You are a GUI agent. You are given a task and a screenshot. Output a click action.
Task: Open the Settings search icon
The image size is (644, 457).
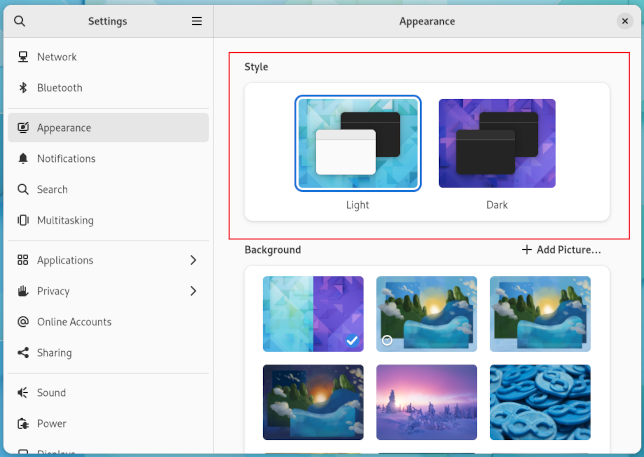(19, 21)
